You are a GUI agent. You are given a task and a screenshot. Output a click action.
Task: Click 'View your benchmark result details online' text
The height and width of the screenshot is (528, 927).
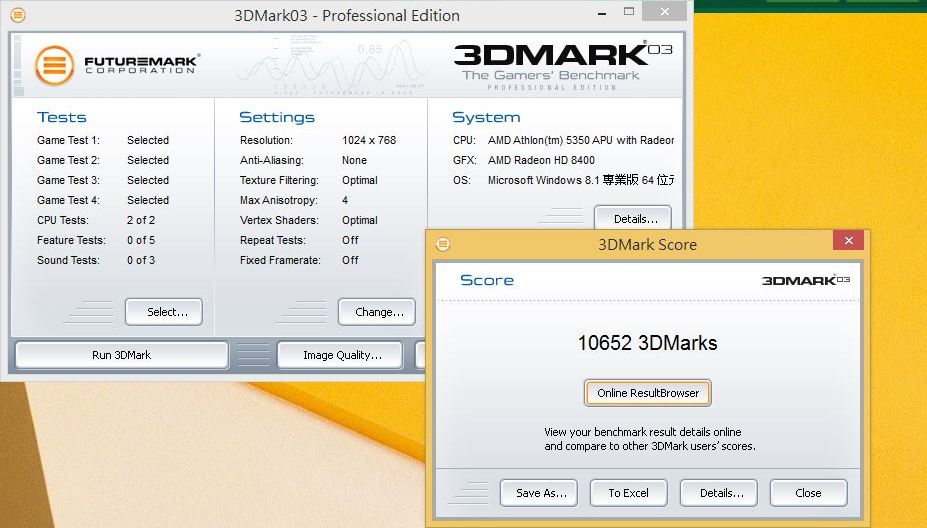click(x=643, y=432)
